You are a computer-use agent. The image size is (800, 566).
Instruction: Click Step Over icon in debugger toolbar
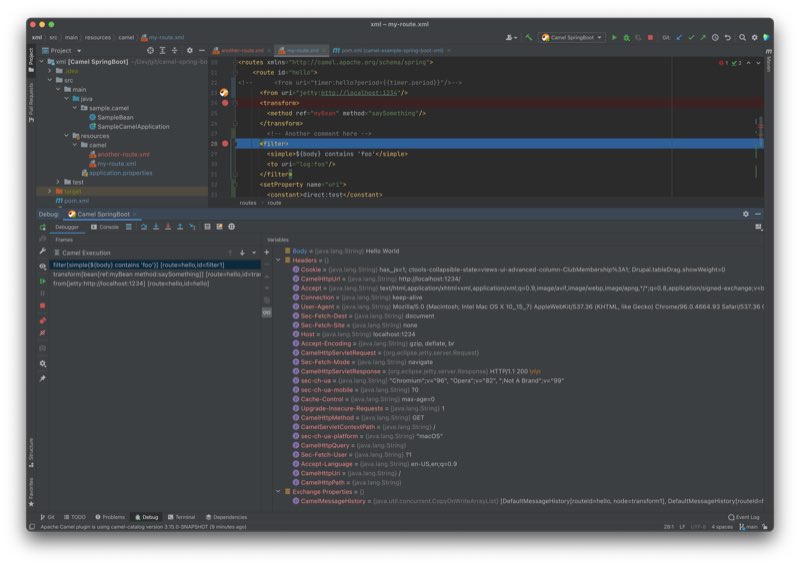pos(144,227)
